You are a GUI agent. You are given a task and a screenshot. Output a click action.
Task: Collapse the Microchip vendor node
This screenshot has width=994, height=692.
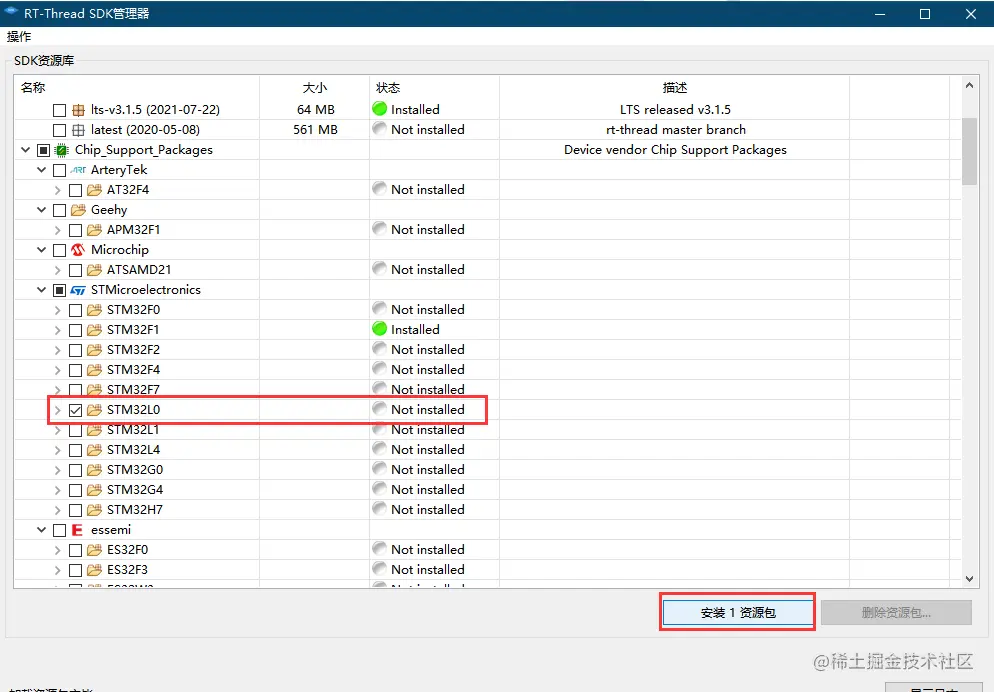(x=42, y=250)
